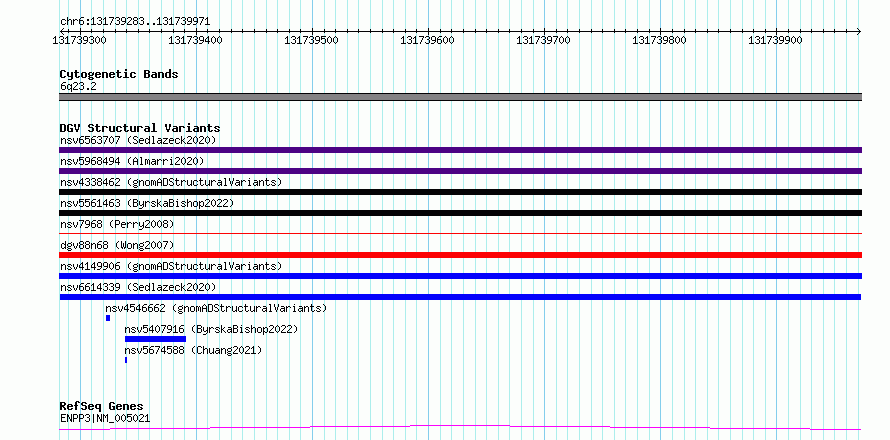Select the DGV Structural Variants track title
The width and height of the screenshot is (890, 440).
click(140, 128)
